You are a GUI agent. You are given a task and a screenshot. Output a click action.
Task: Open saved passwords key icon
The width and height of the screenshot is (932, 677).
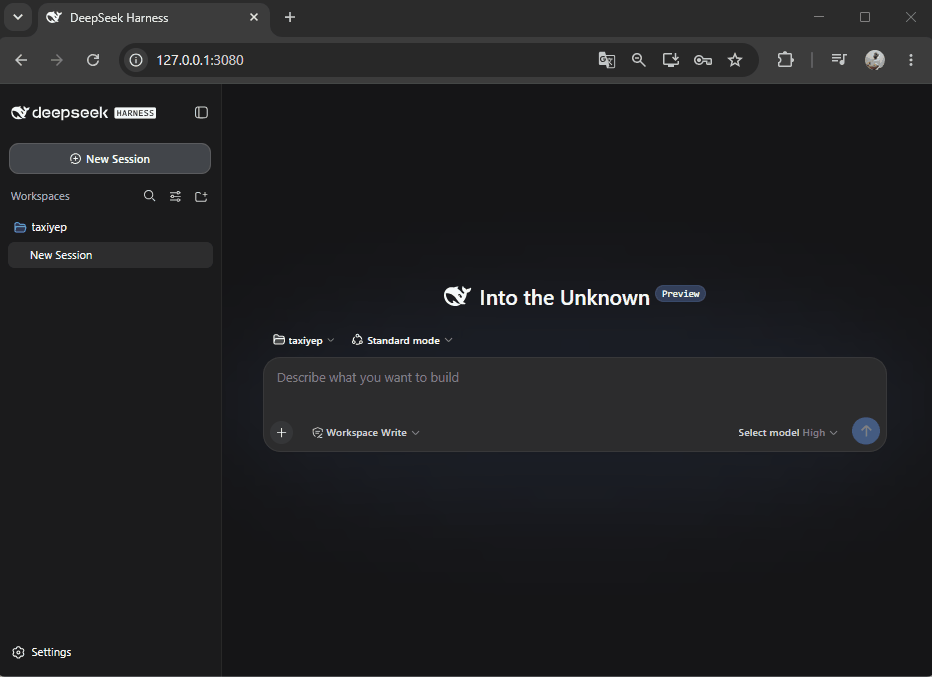pyautogui.click(x=703, y=60)
